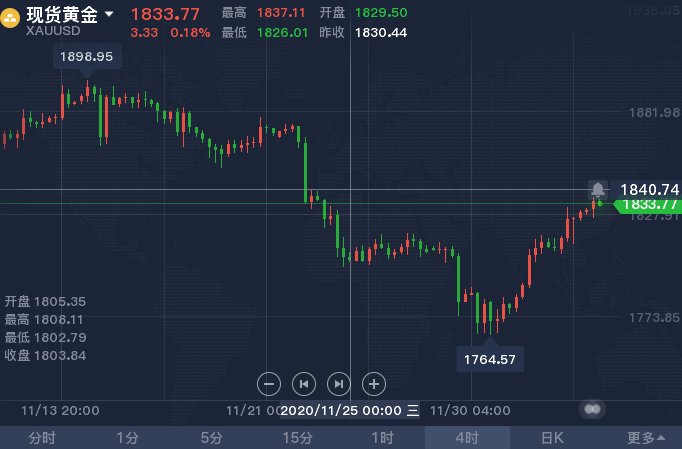Screen dimensions: 682x449
Task: Click the 1898.95 high price marker
Action: click(87, 57)
